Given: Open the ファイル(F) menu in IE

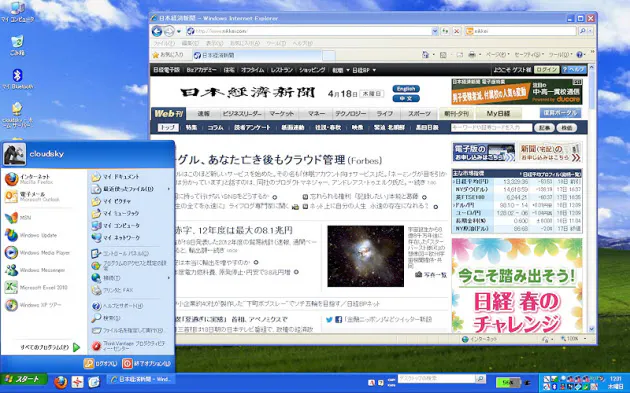Looking at the screenshot, I should (164, 43).
